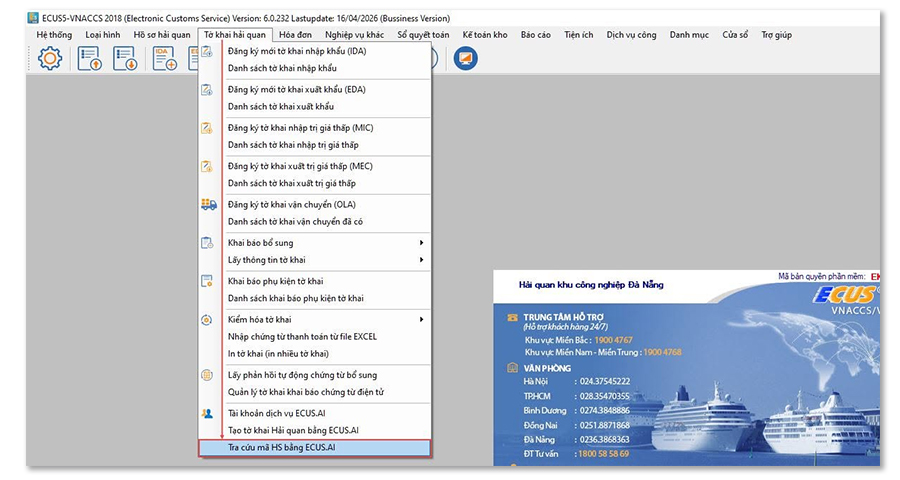
Task: Click the ECUS logo on the splash panel
Action: pyautogui.click(x=846, y=295)
